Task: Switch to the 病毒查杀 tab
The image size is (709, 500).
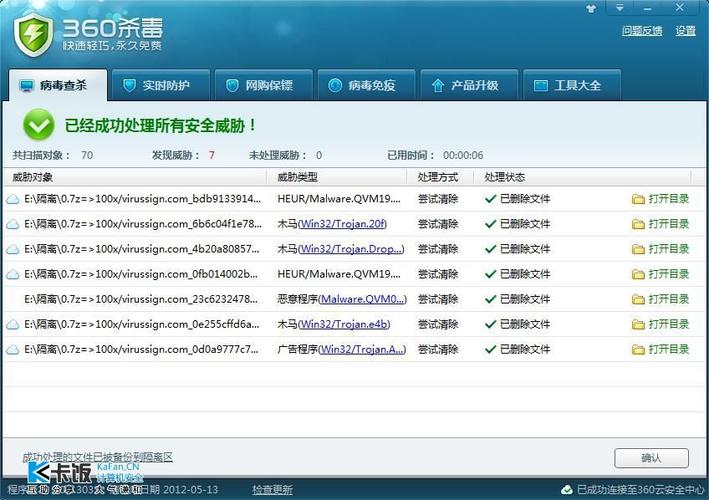Action: pyautogui.click(x=58, y=85)
